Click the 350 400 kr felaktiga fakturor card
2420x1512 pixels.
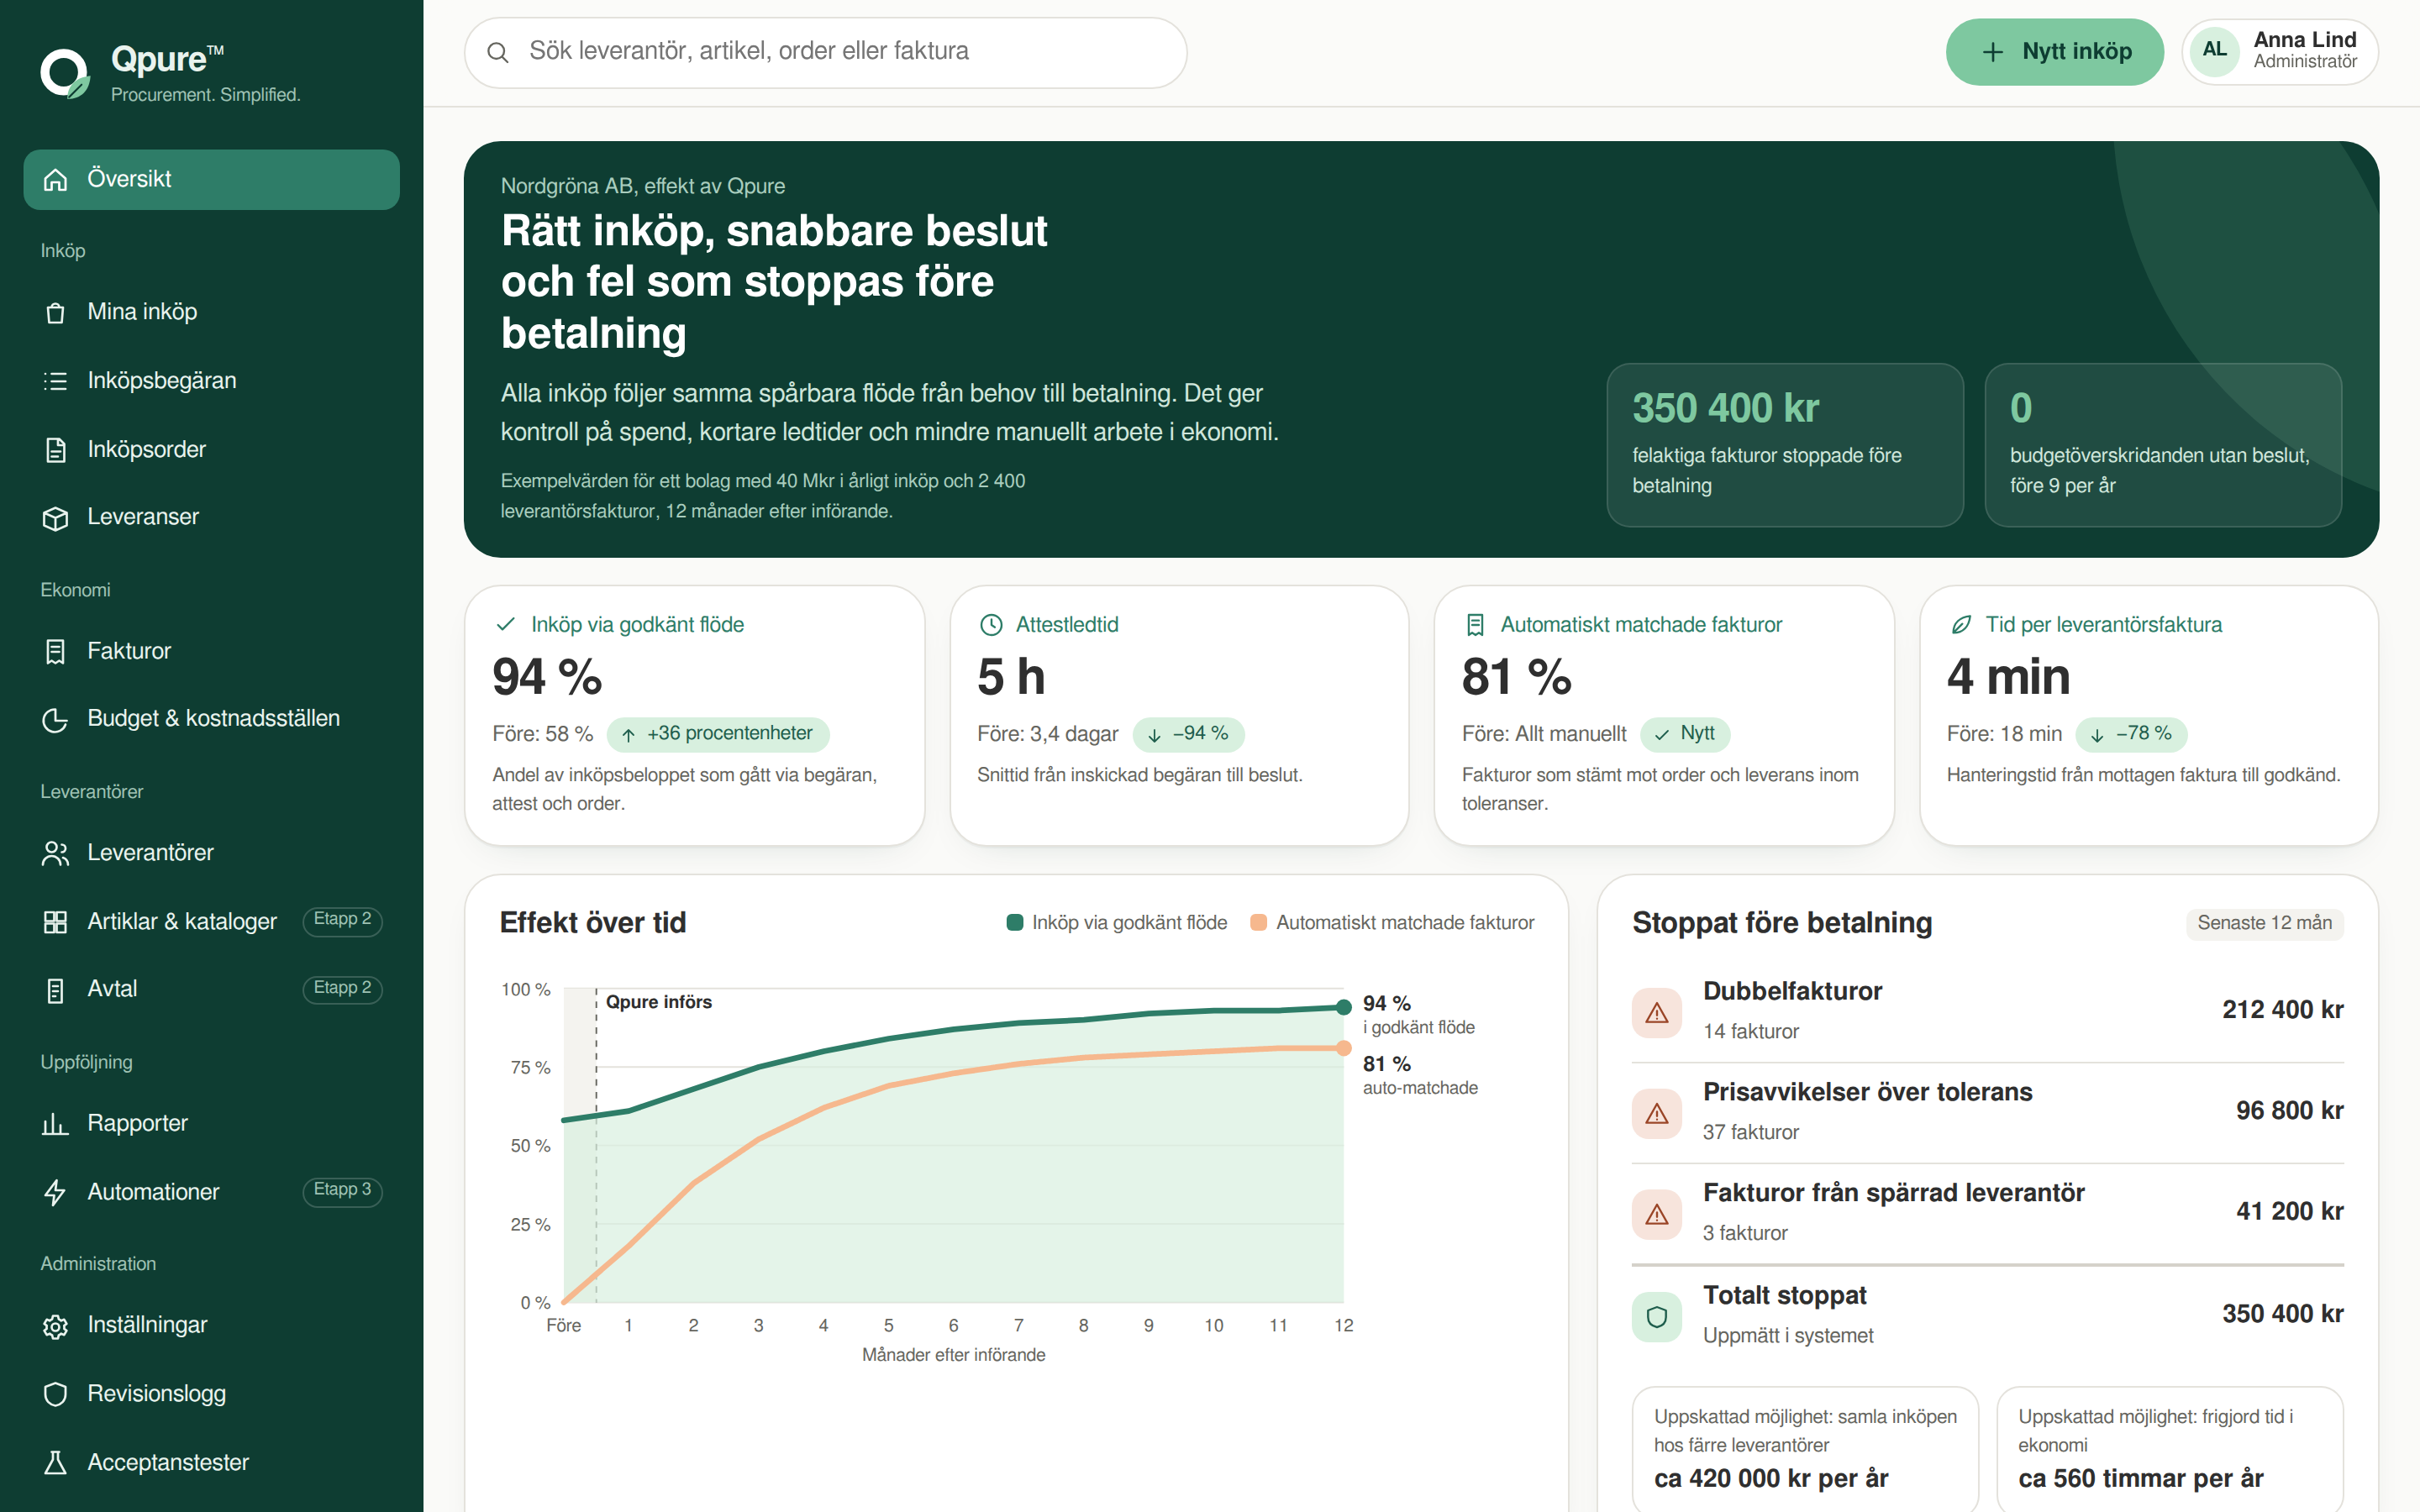1784,445
